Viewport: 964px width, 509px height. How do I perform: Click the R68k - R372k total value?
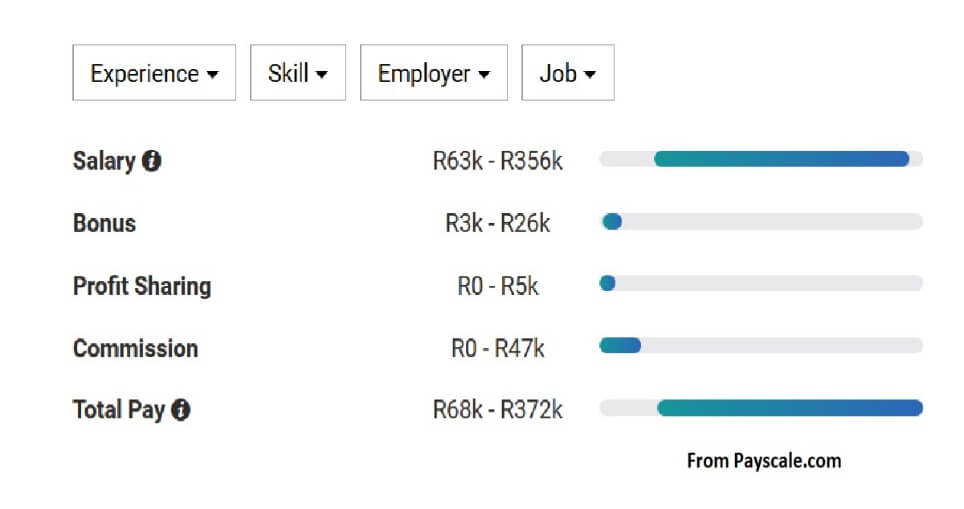(x=497, y=409)
